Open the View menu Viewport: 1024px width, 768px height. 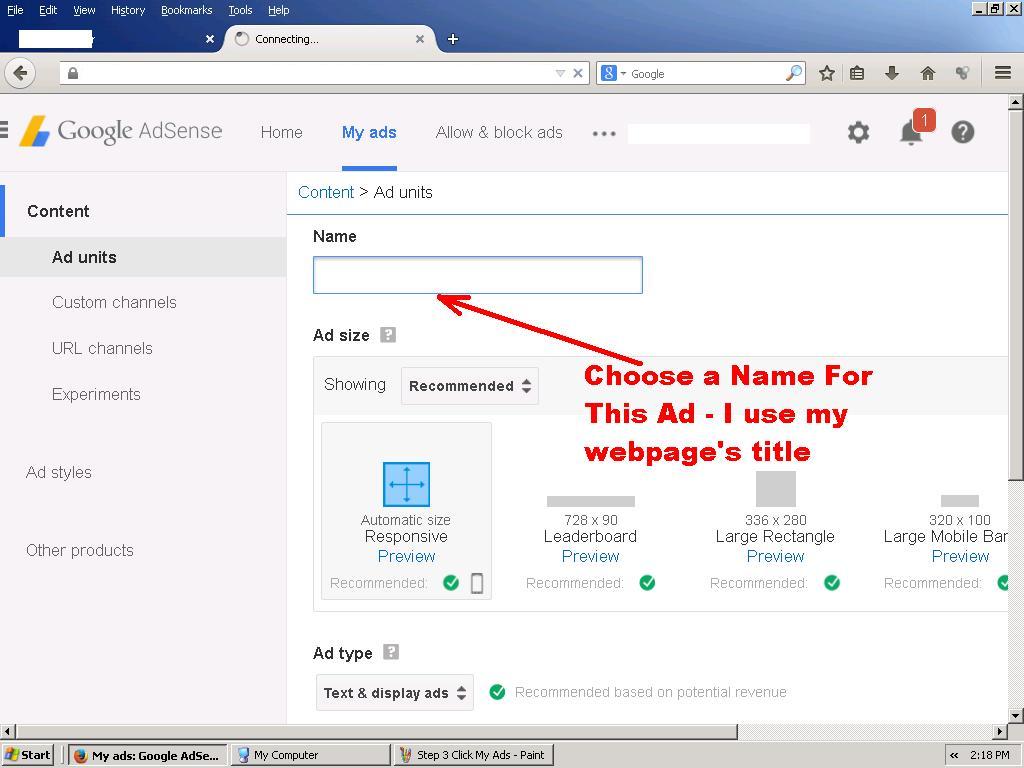tap(84, 10)
